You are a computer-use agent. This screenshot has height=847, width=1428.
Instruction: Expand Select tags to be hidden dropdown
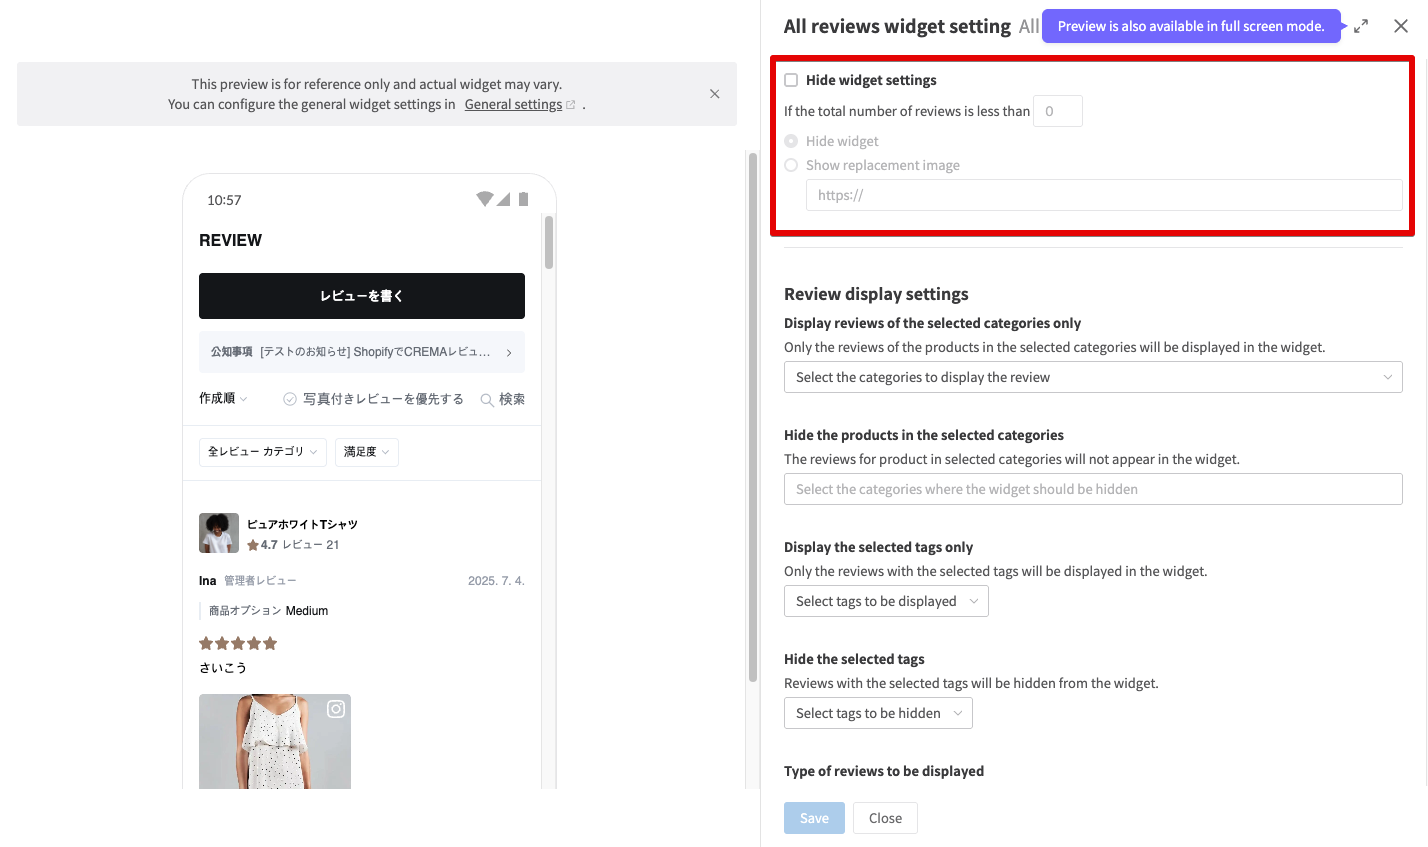coord(878,713)
